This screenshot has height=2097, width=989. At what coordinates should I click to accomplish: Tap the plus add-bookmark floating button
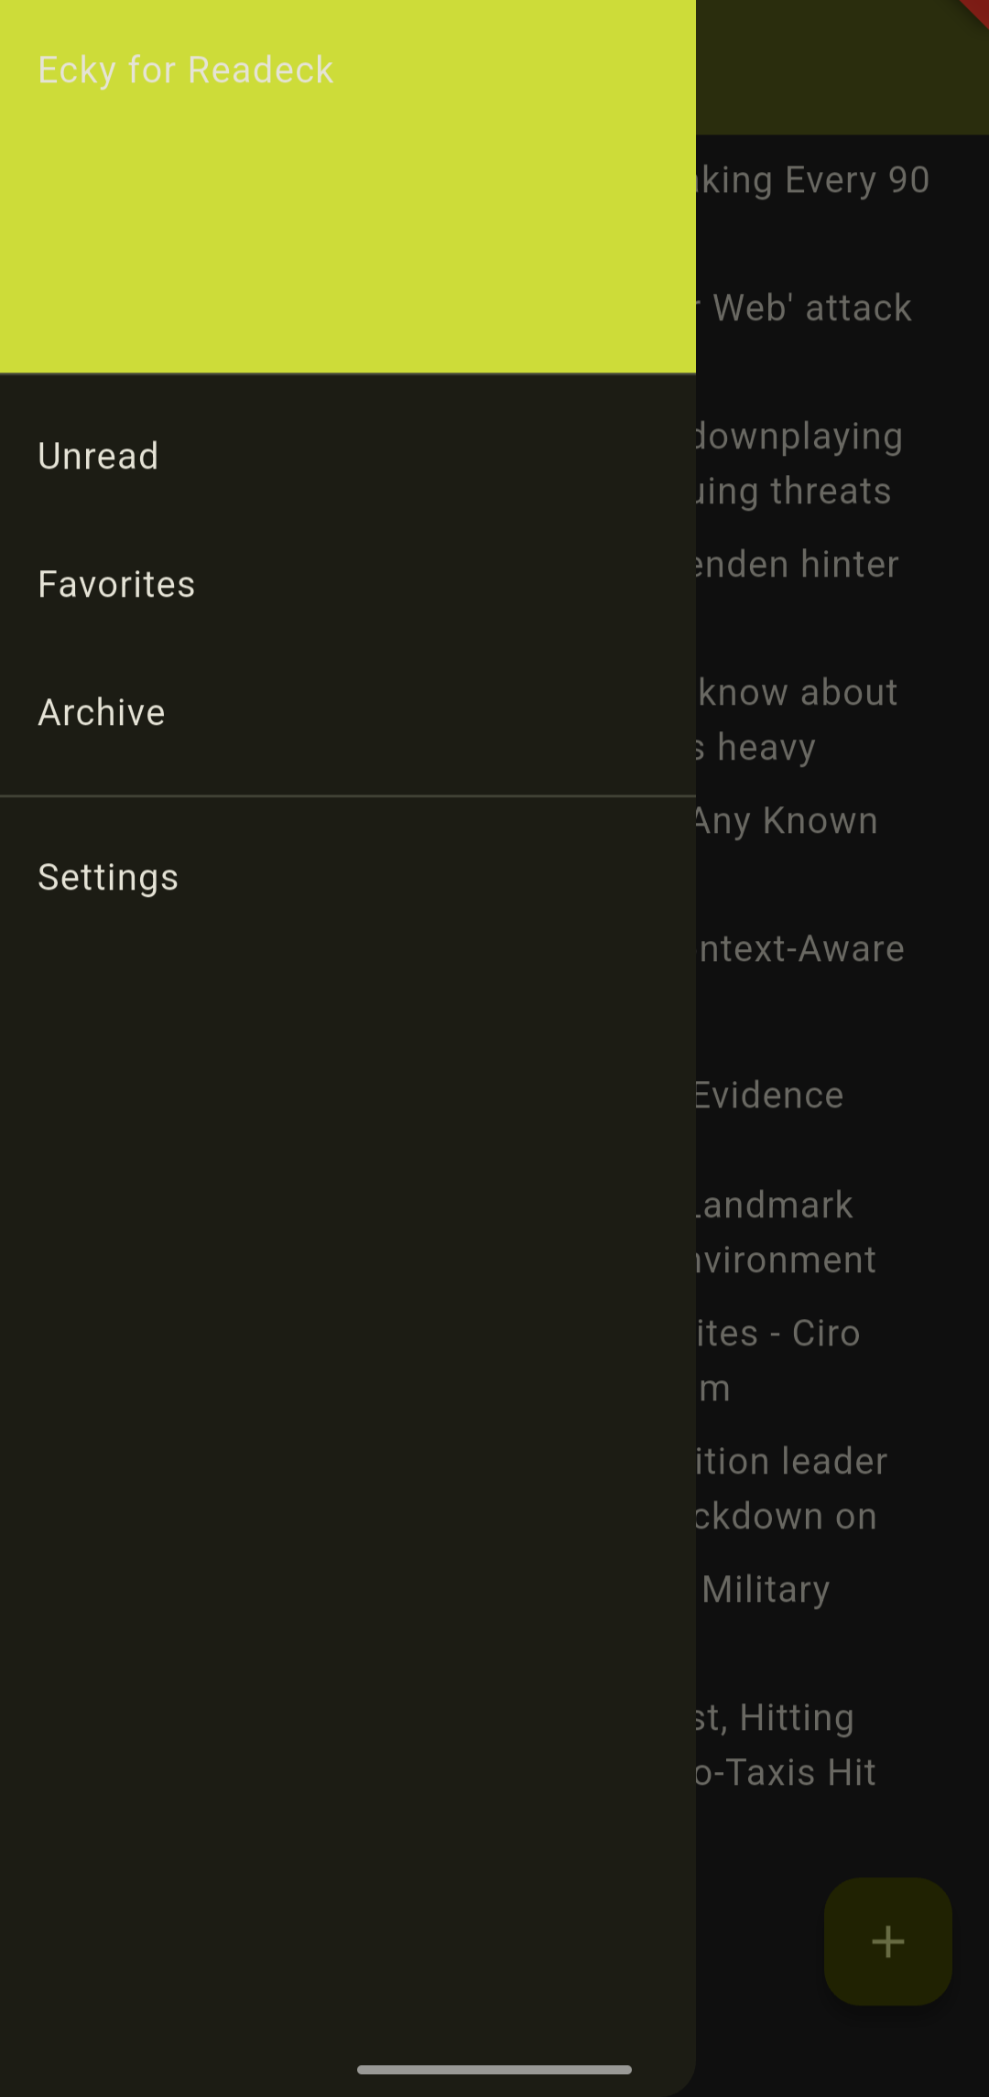[887, 1941]
